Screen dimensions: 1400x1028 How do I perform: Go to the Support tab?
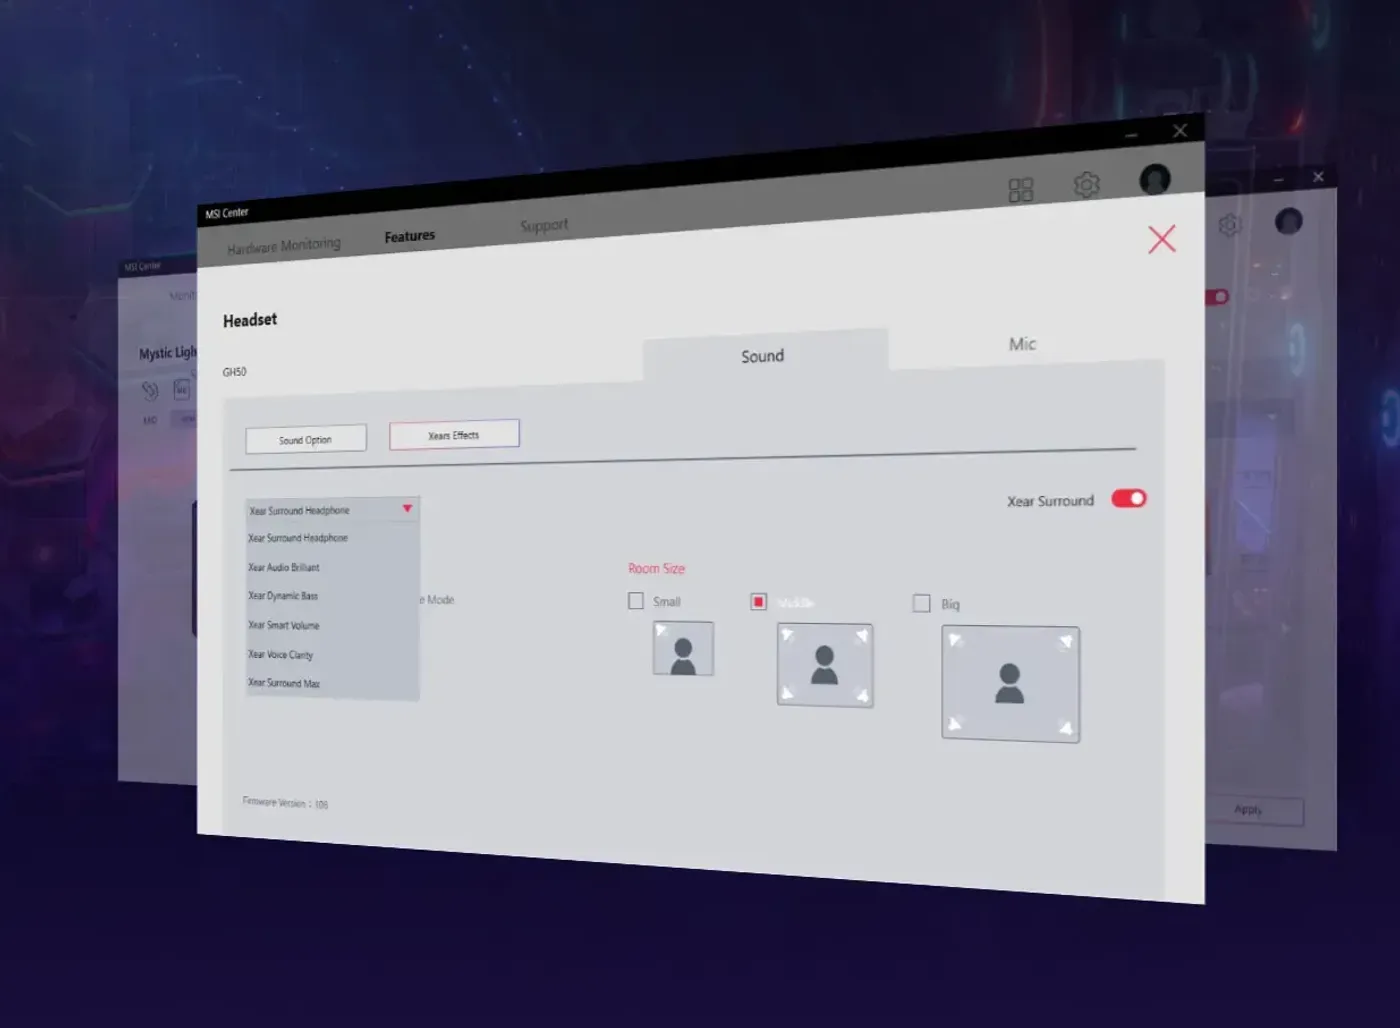point(544,226)
